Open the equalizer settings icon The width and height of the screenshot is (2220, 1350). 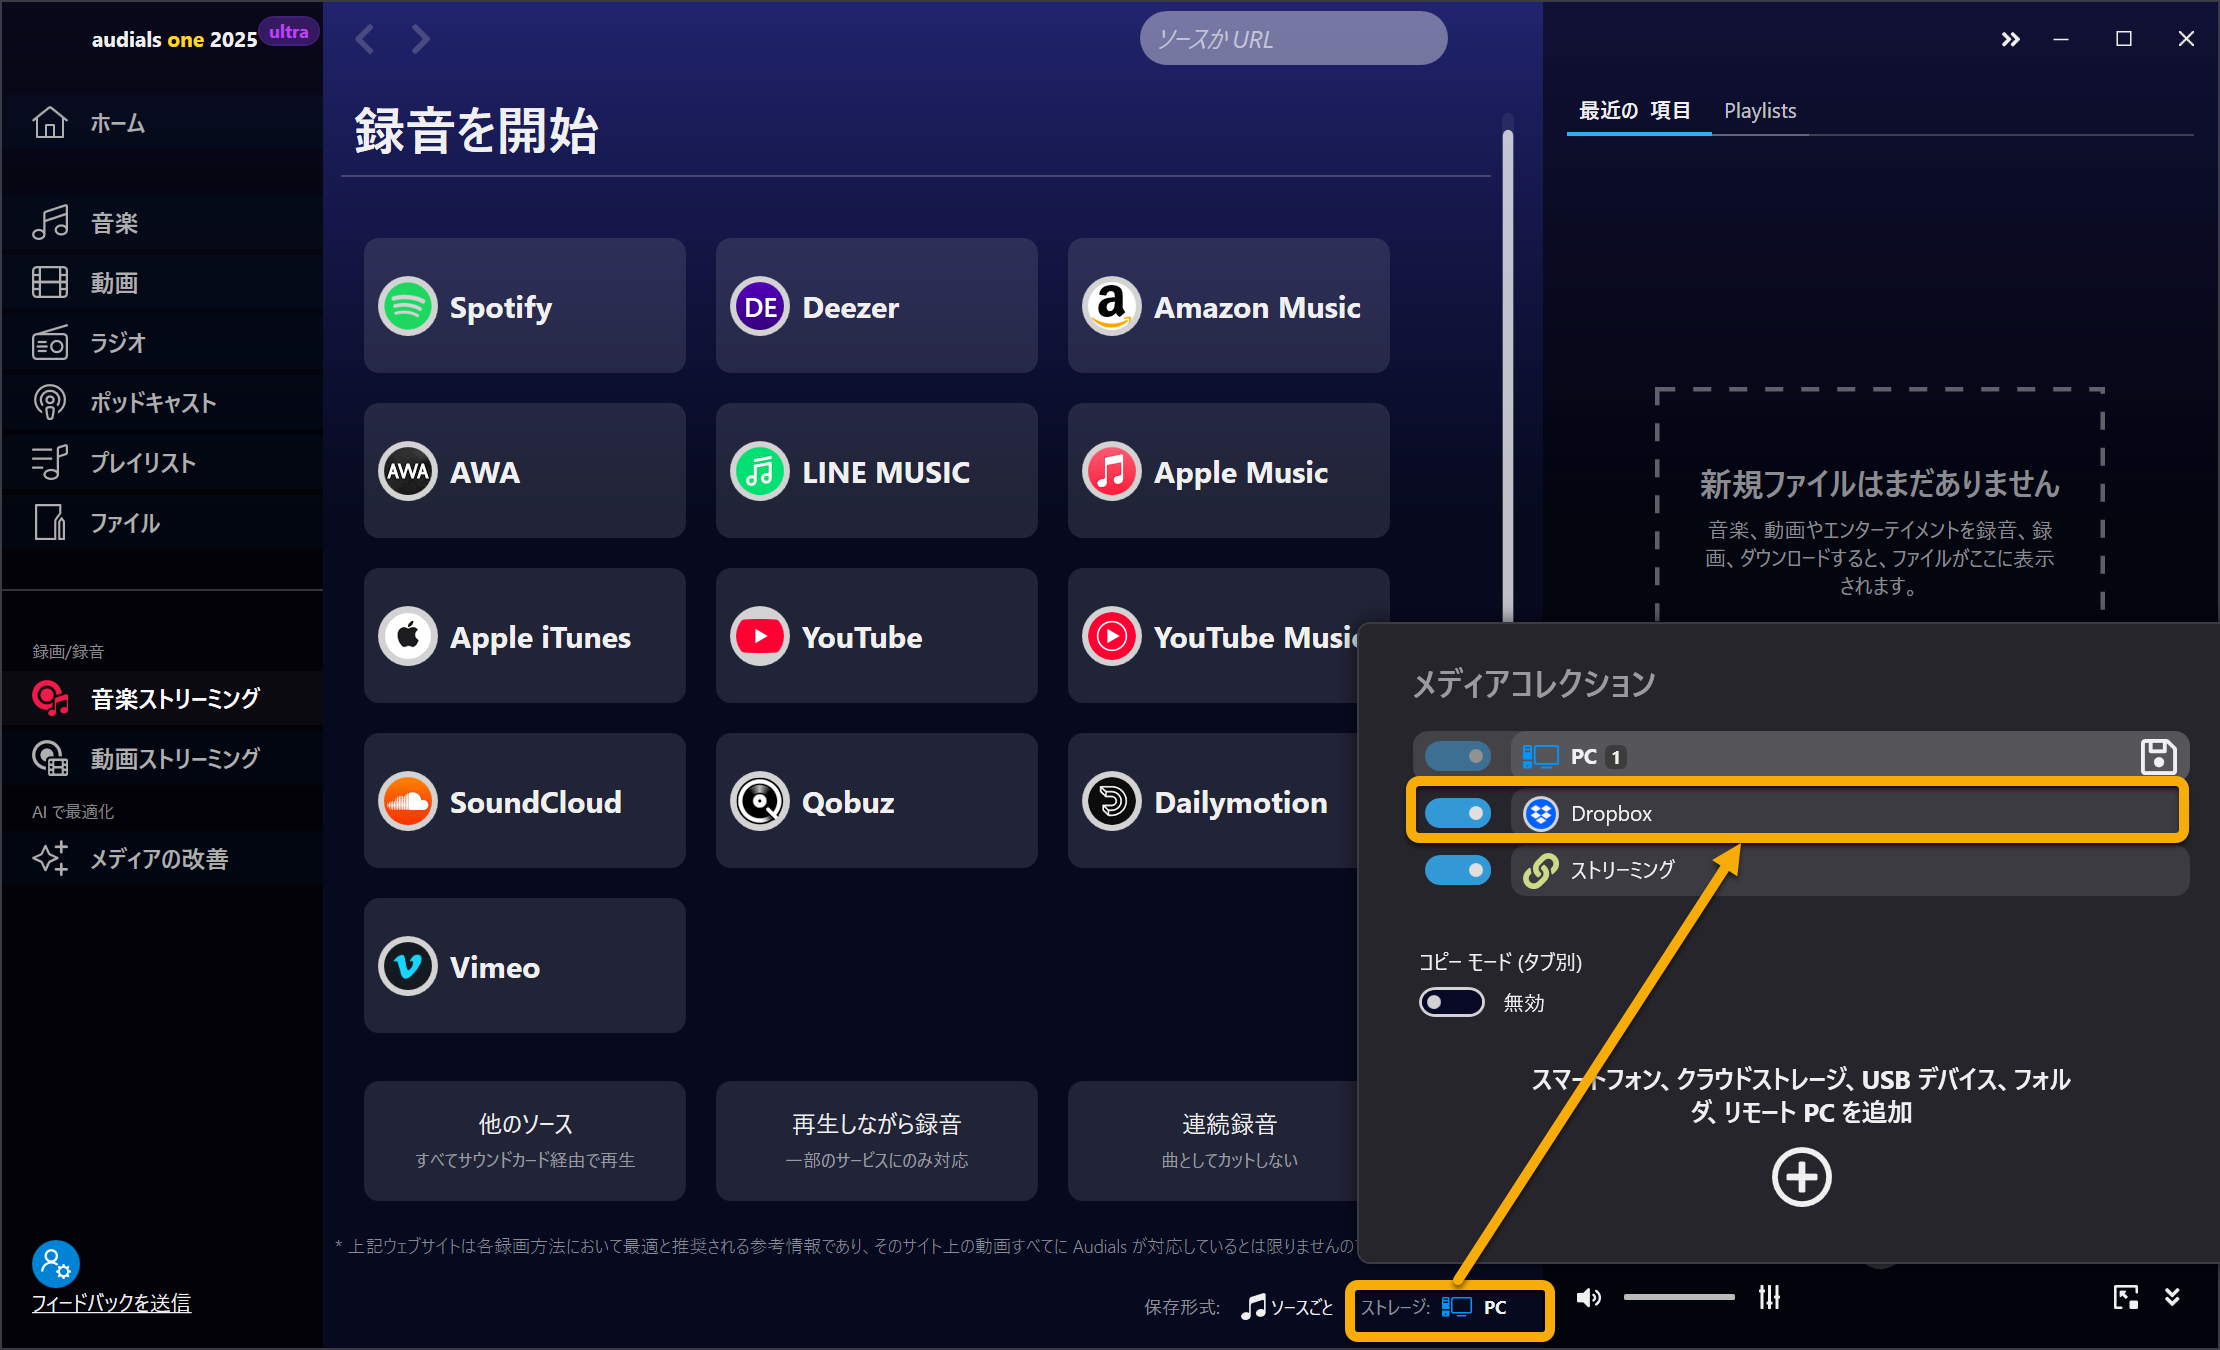(1769, 1297)
